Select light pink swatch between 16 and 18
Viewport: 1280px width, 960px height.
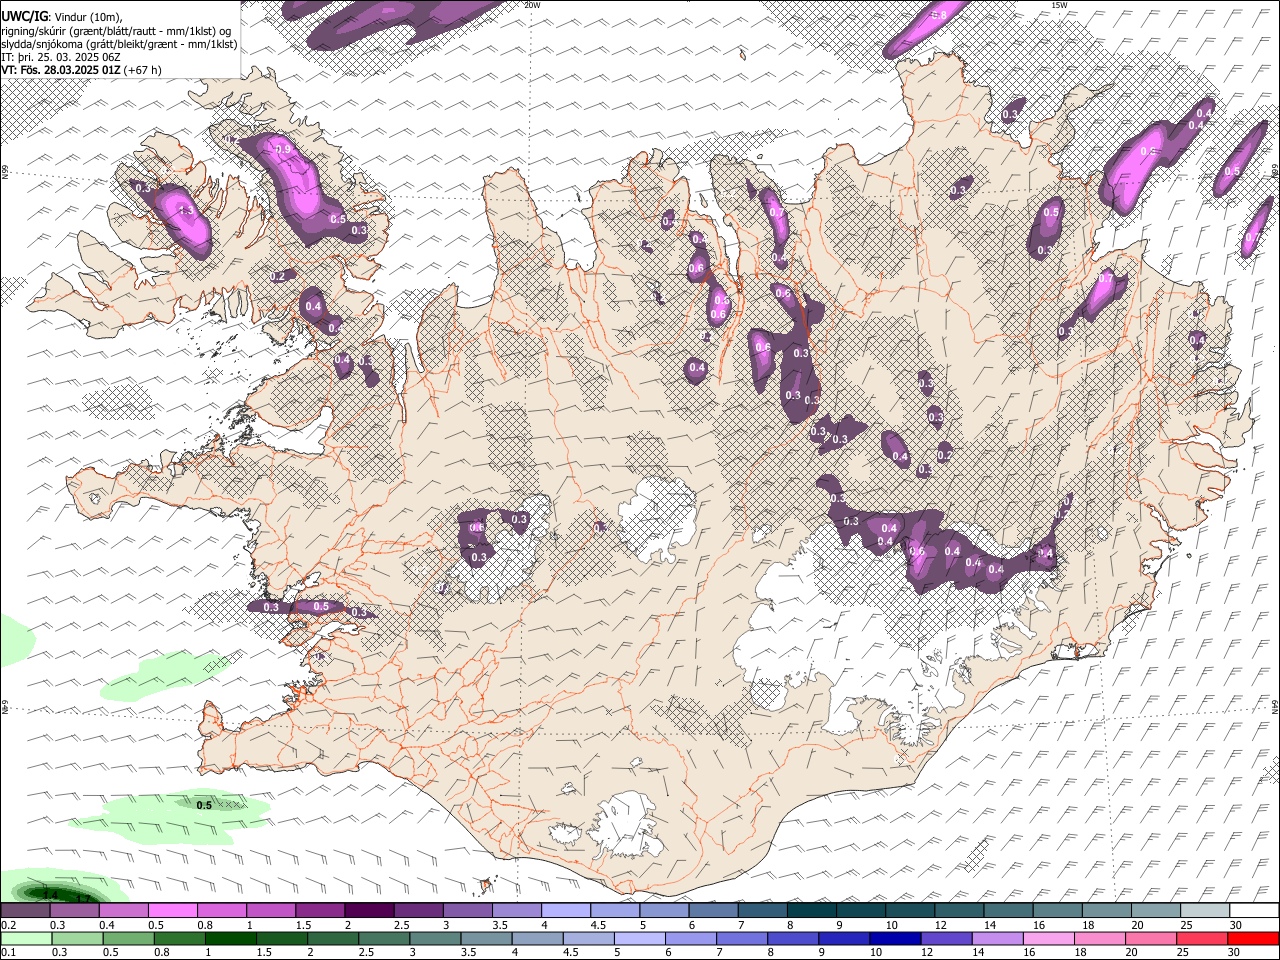point(1047,938)
